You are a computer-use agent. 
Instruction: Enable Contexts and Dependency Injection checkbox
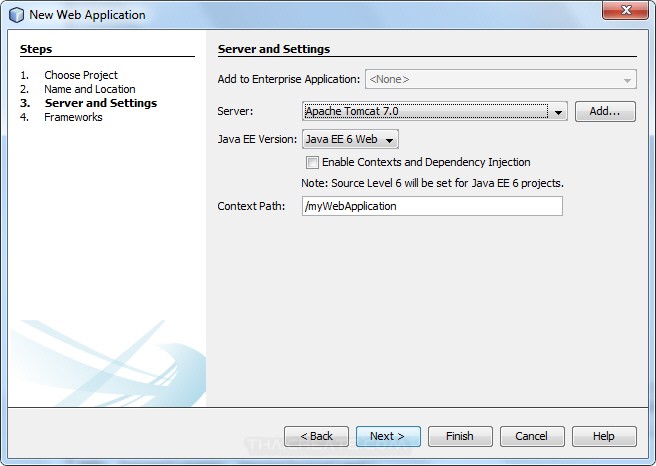313,162
